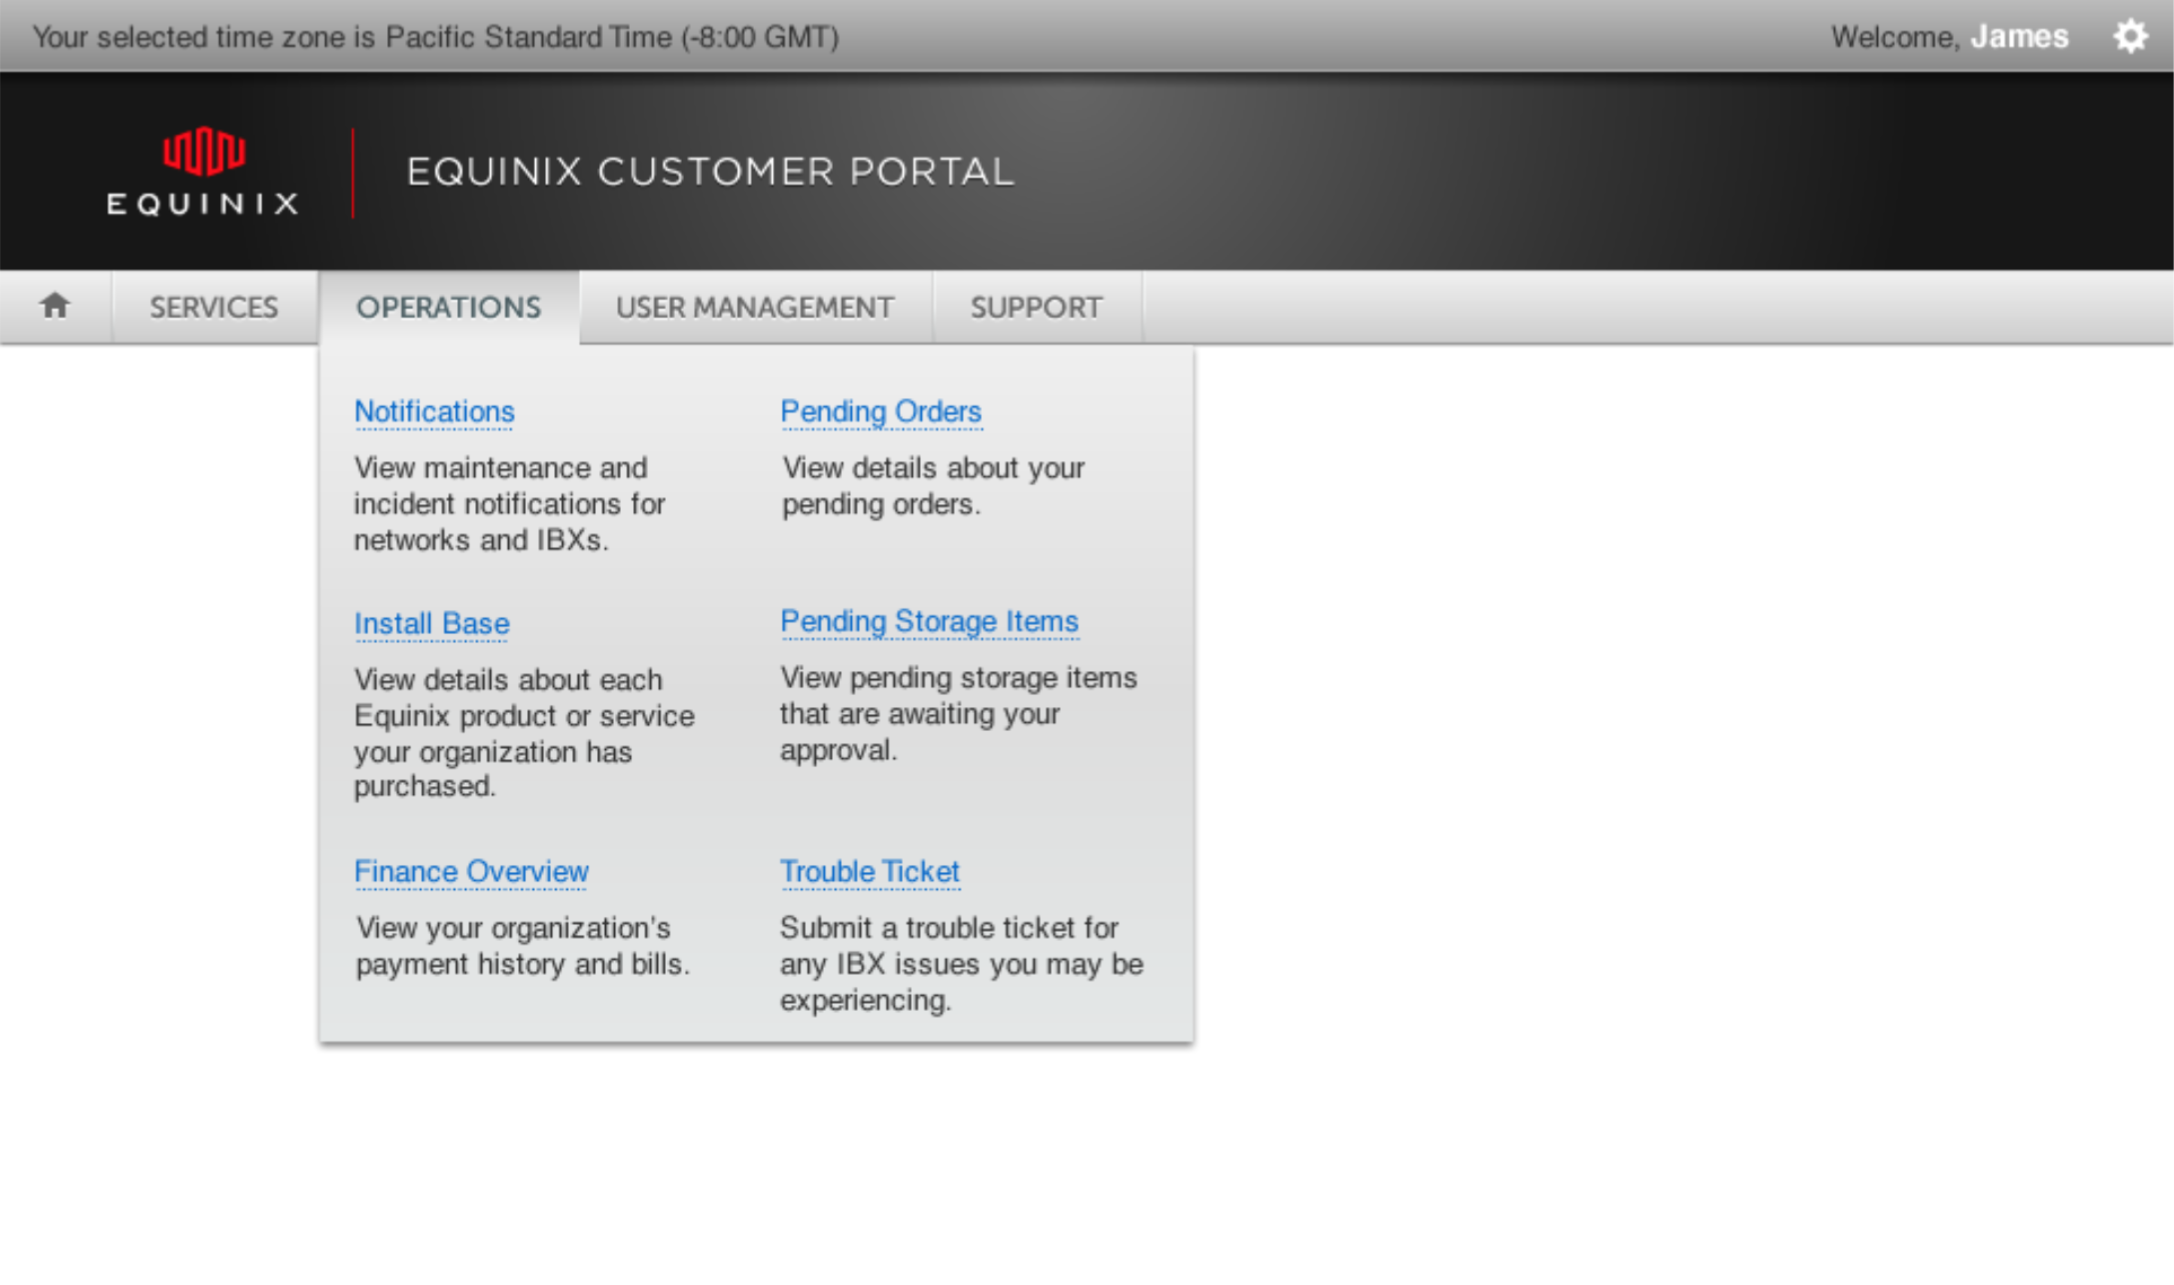Click the Pacific Standard Time zone notice
Image resolution: width=2174 pixels, height=1285 pixels.
click(436, 37)
